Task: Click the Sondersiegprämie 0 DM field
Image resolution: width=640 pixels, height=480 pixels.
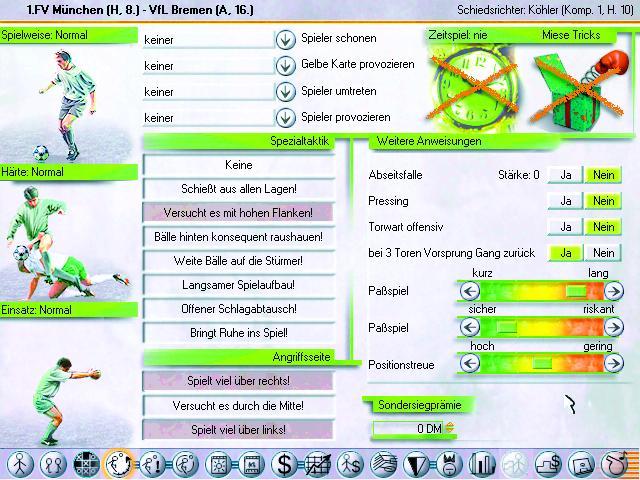Action: point(409,428)
